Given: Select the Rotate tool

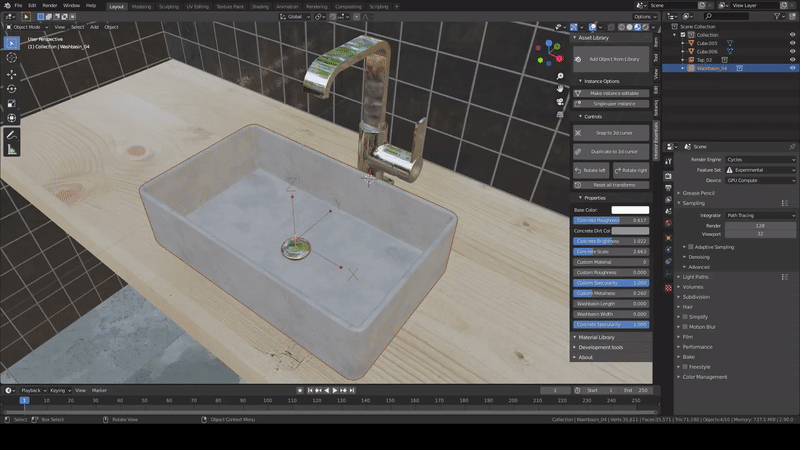Looking at the screenshot, I should tap(12, 89).
